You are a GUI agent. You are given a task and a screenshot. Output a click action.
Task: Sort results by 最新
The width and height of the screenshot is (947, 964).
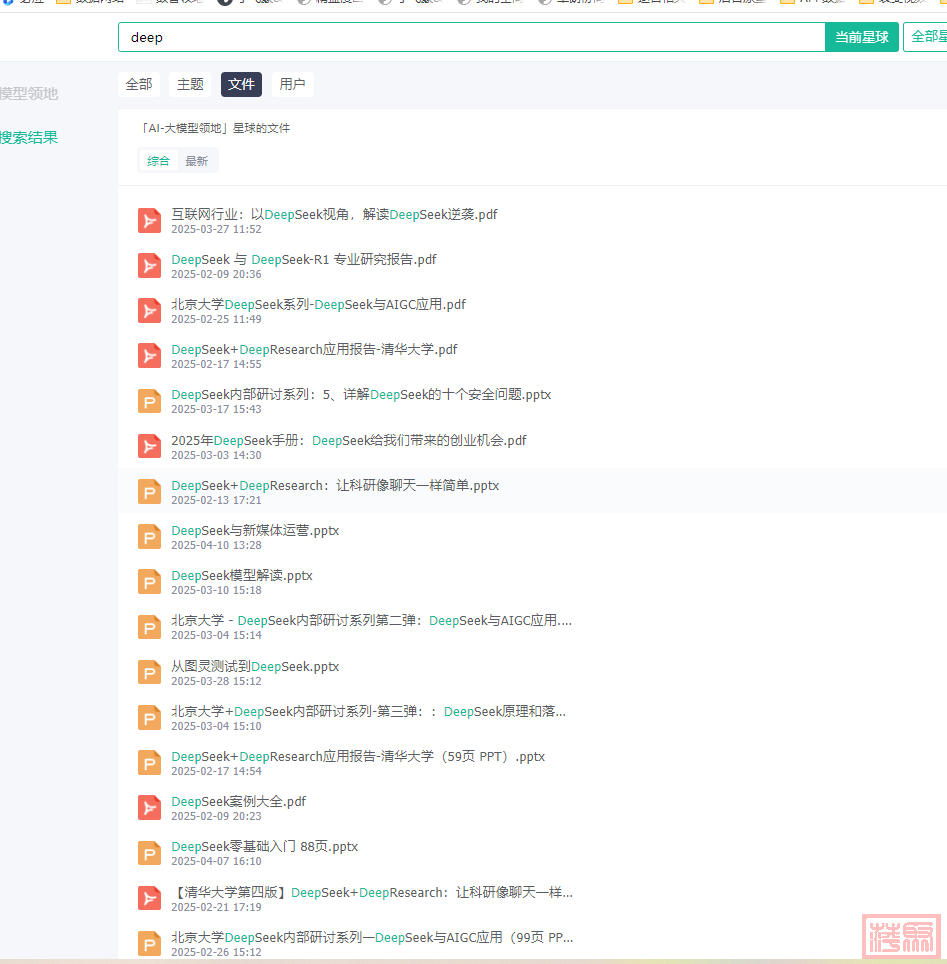(x=197, y=161)
